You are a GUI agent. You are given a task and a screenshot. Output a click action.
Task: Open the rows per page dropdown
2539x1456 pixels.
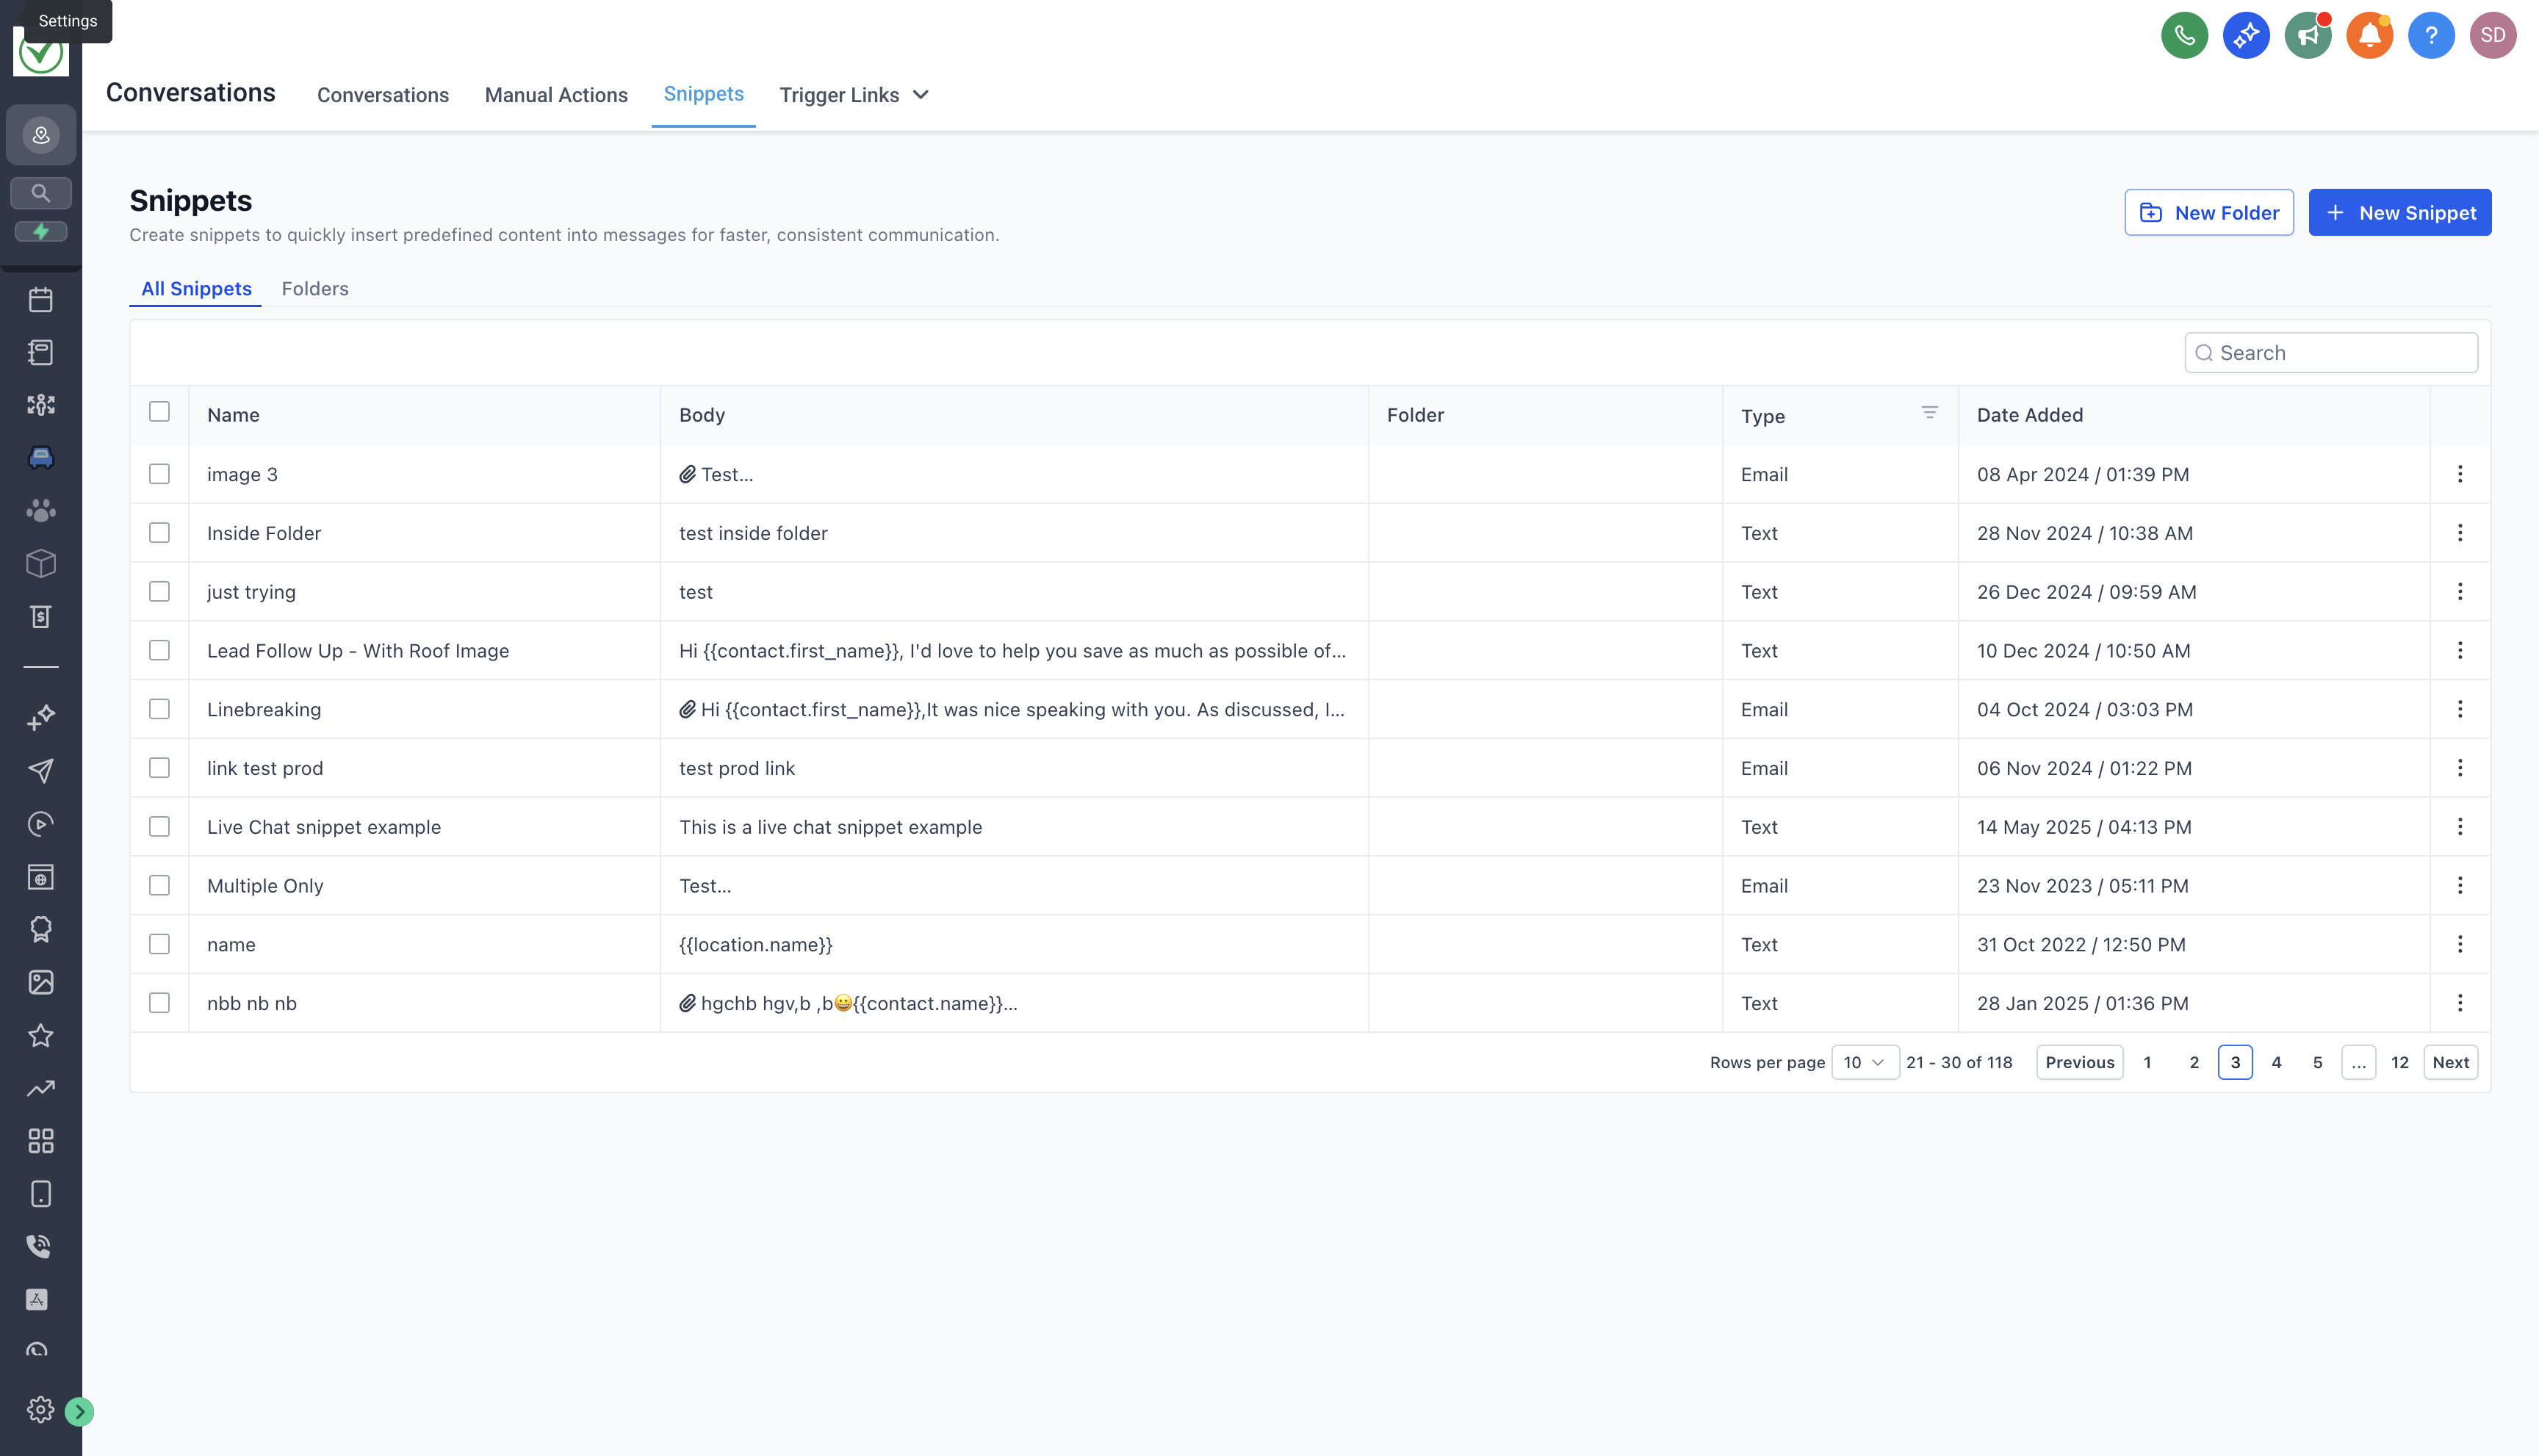coord(1864,1062)
